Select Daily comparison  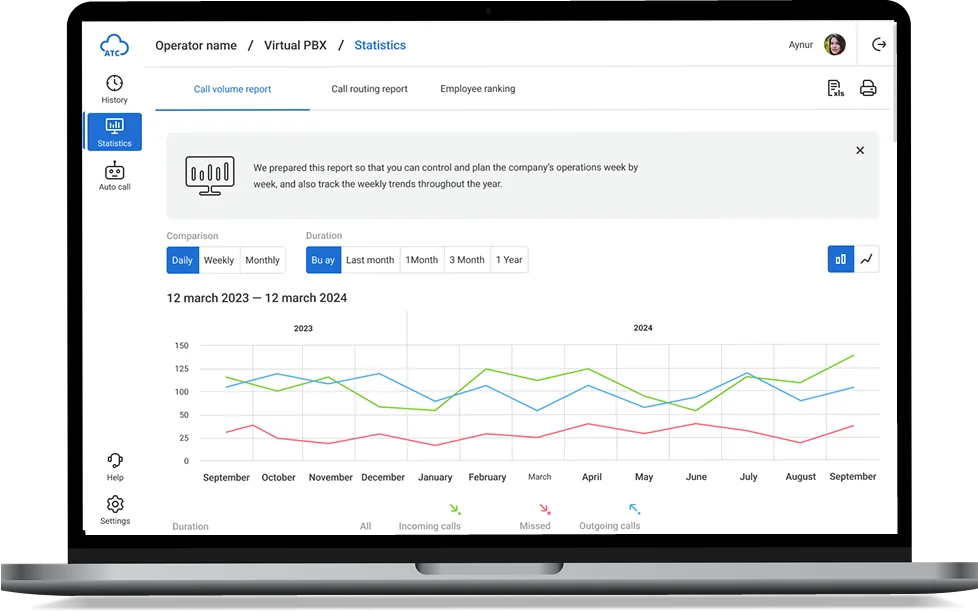coord(182,260)
